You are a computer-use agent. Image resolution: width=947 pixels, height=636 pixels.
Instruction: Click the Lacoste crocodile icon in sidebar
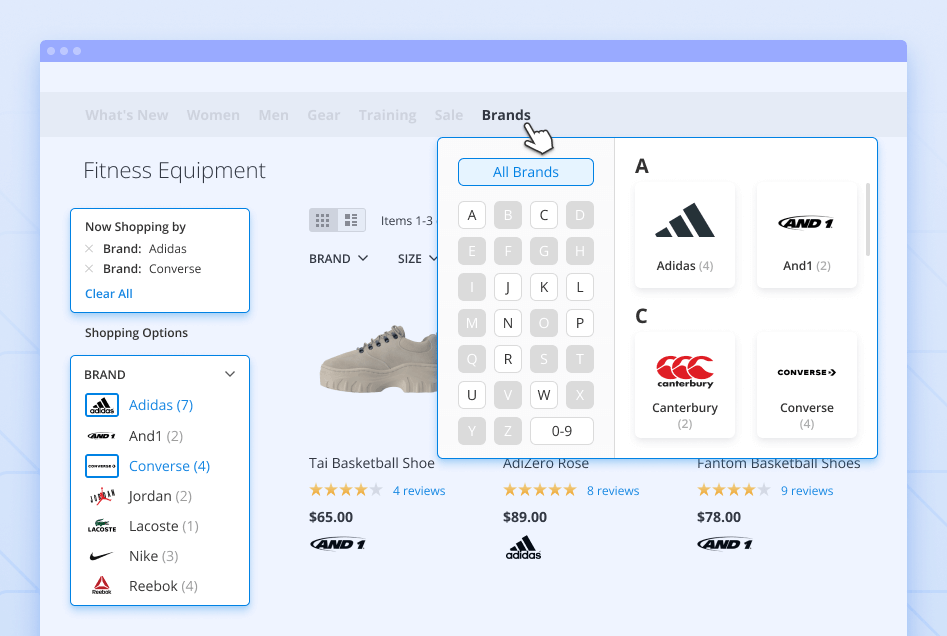click(x=100, y=526)
